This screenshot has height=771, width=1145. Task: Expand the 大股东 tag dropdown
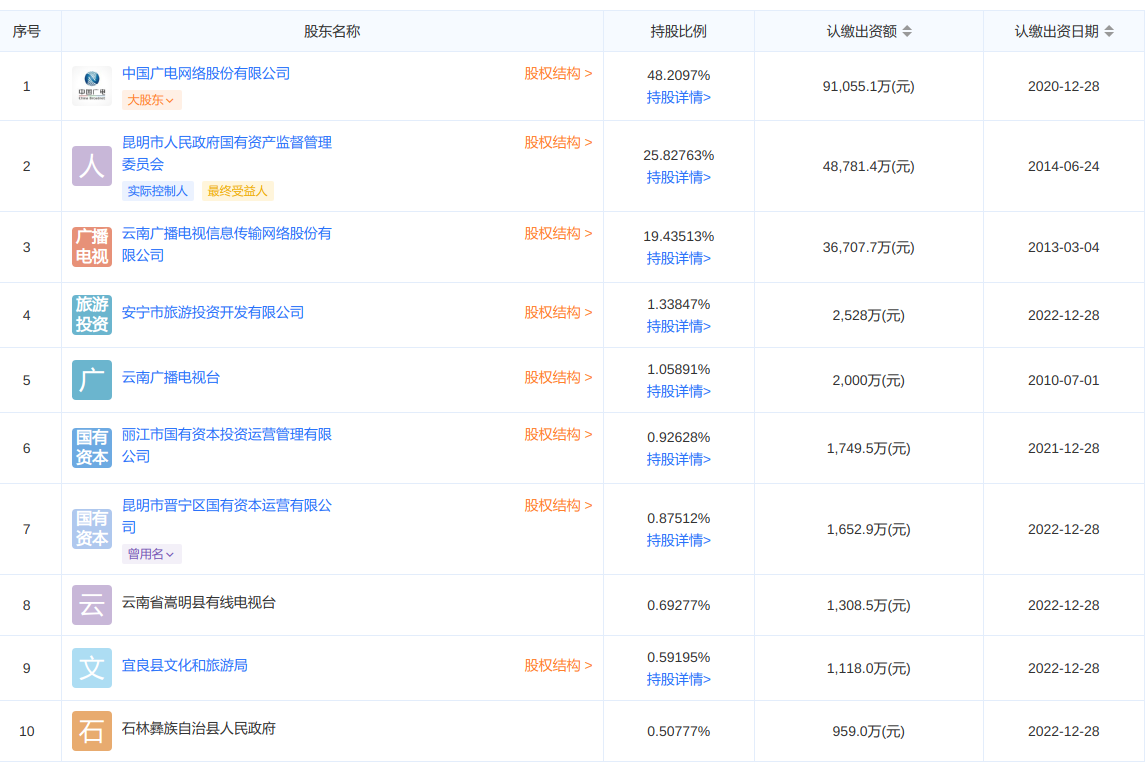(x=151, y=100)
